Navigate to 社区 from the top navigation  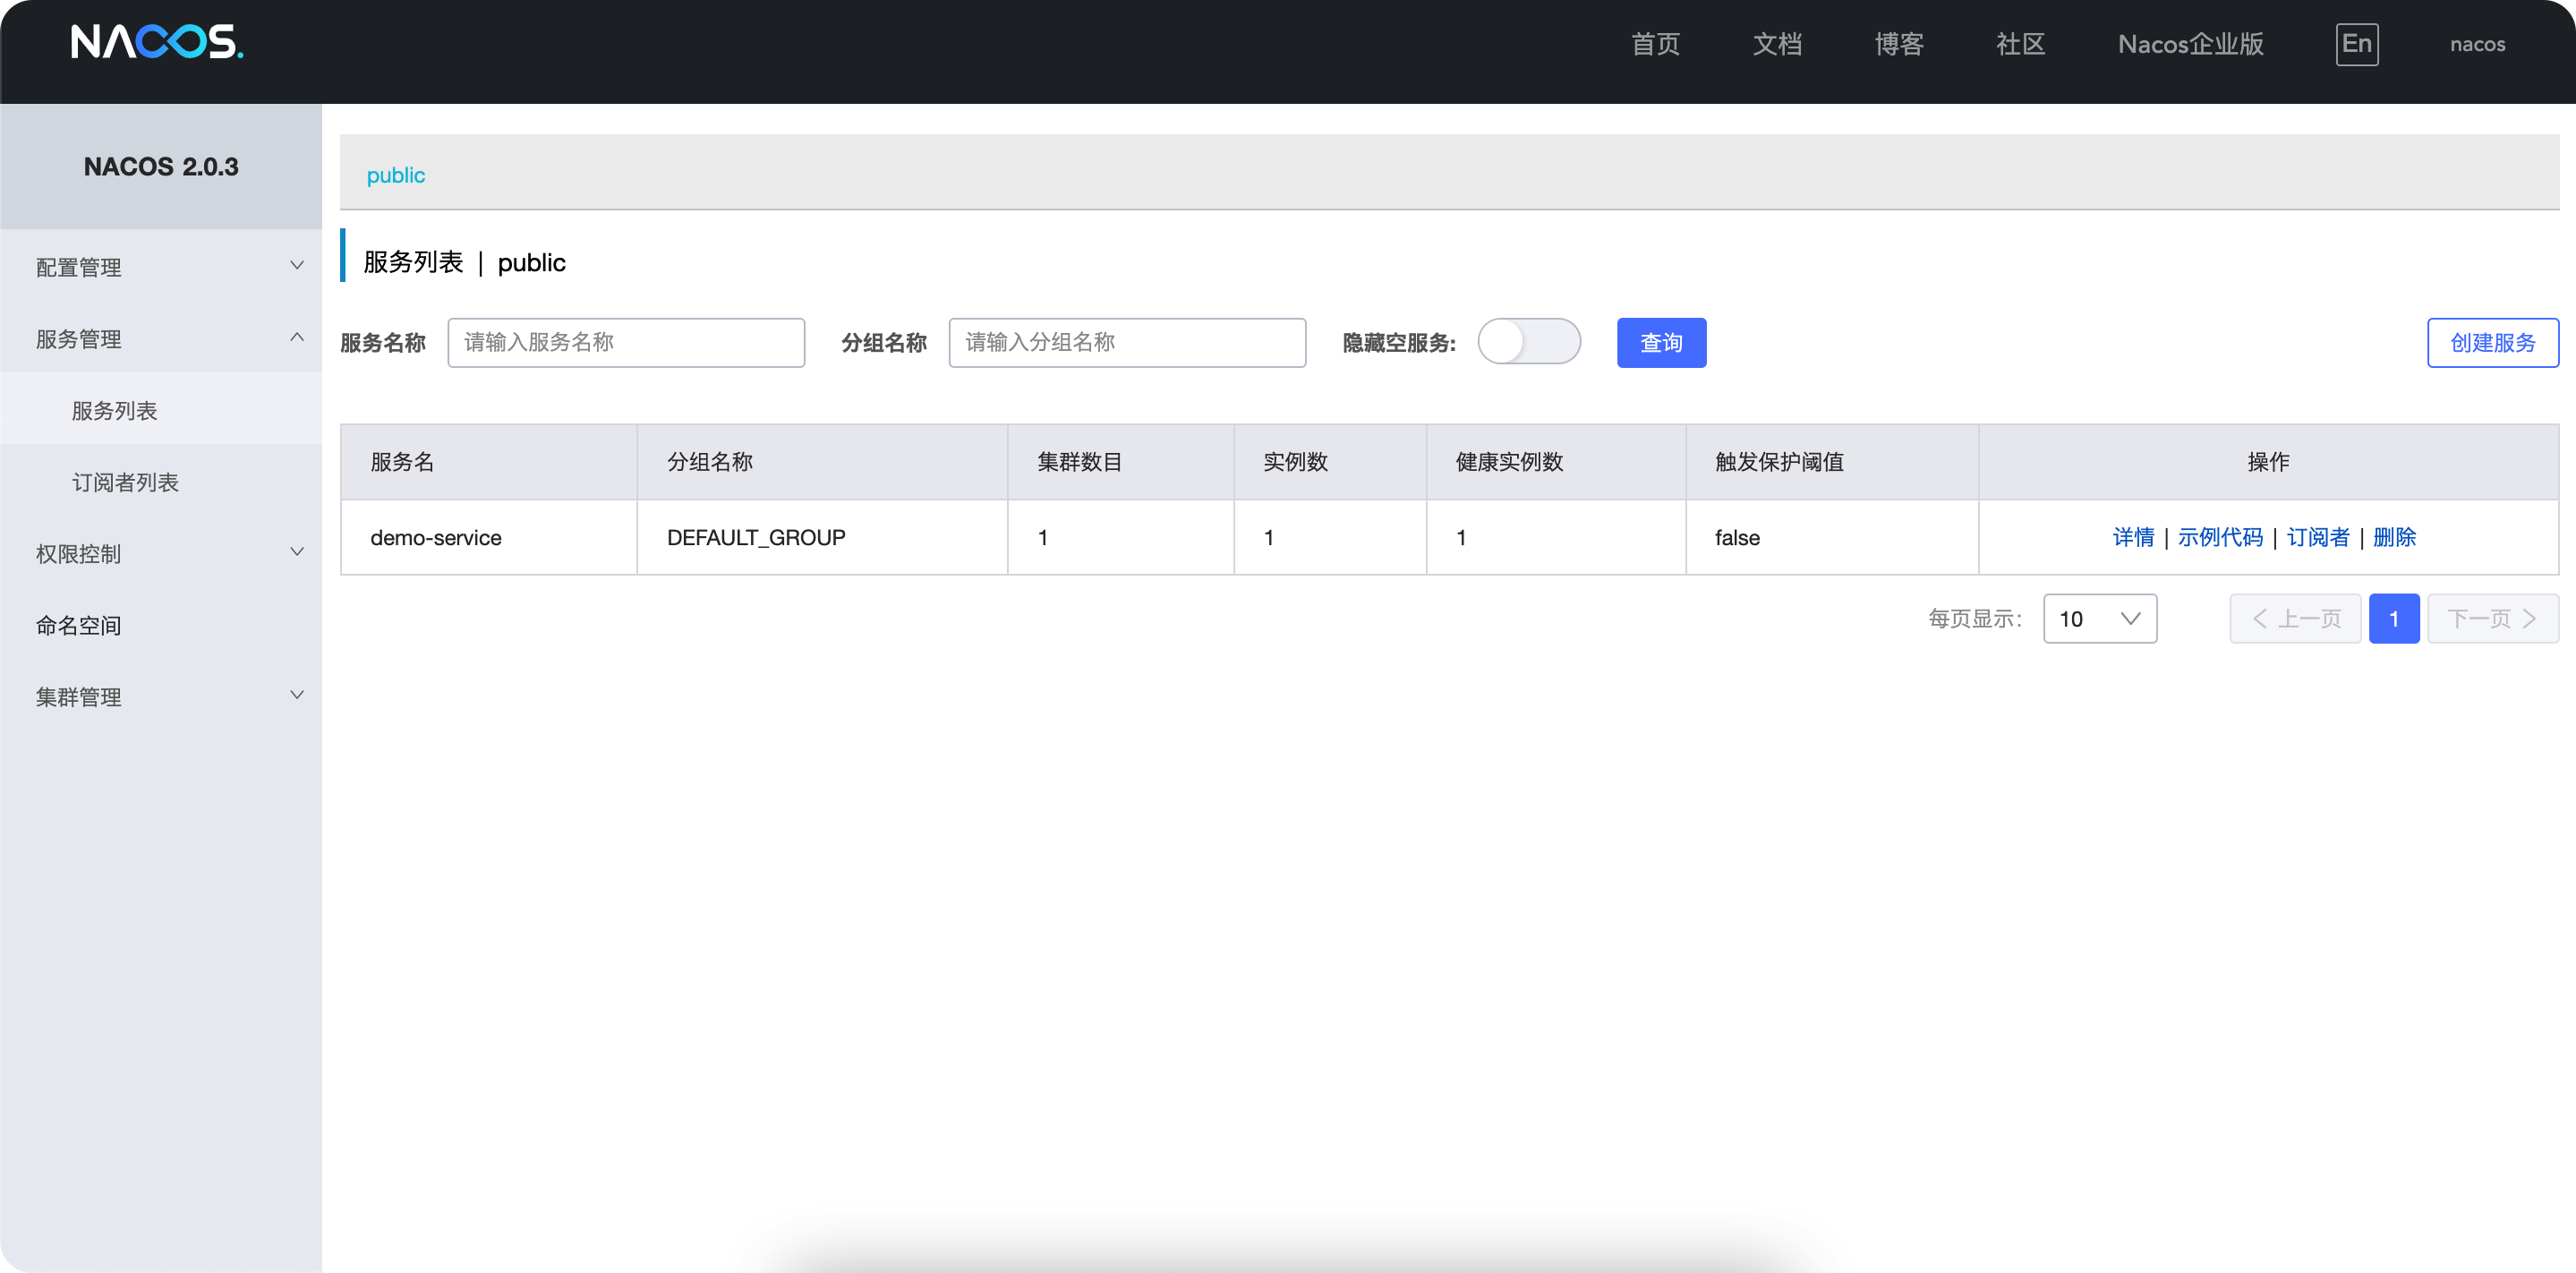tap(2020, 44)
